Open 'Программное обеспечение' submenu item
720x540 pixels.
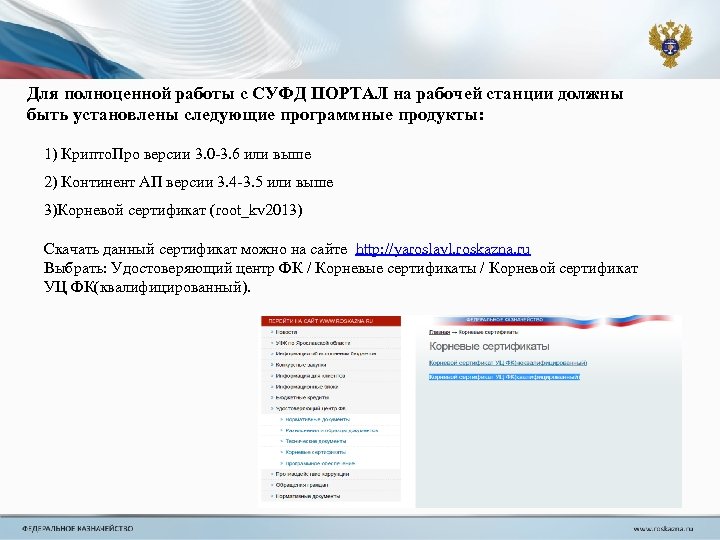(320, 463)
